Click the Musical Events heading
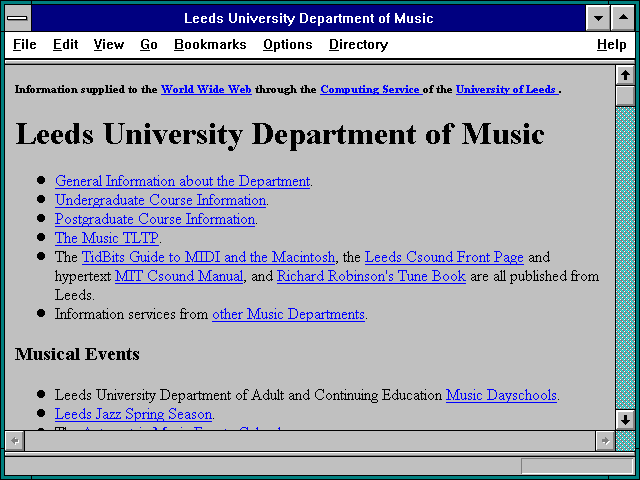The height and width of the screenshot is (480, 640). (77, 354)
